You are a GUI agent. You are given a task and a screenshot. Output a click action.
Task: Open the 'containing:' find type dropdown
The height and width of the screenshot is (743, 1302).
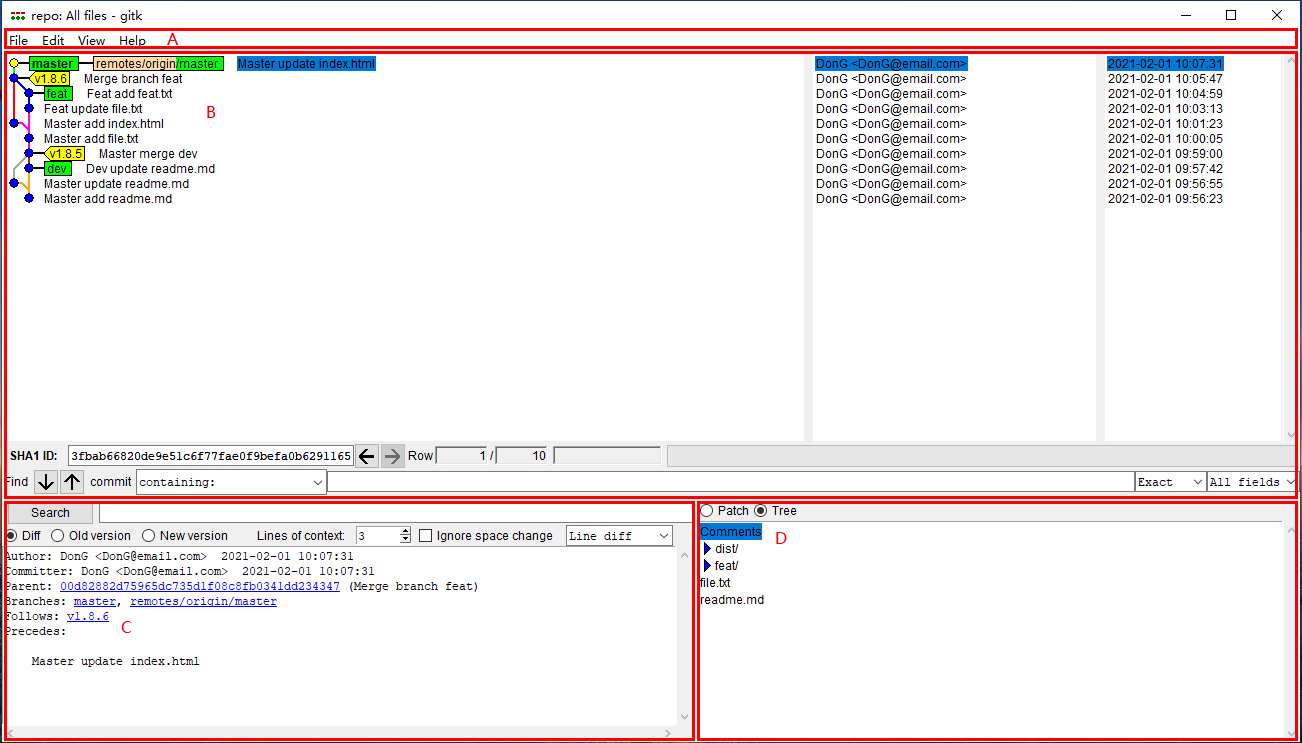point(231,482)
